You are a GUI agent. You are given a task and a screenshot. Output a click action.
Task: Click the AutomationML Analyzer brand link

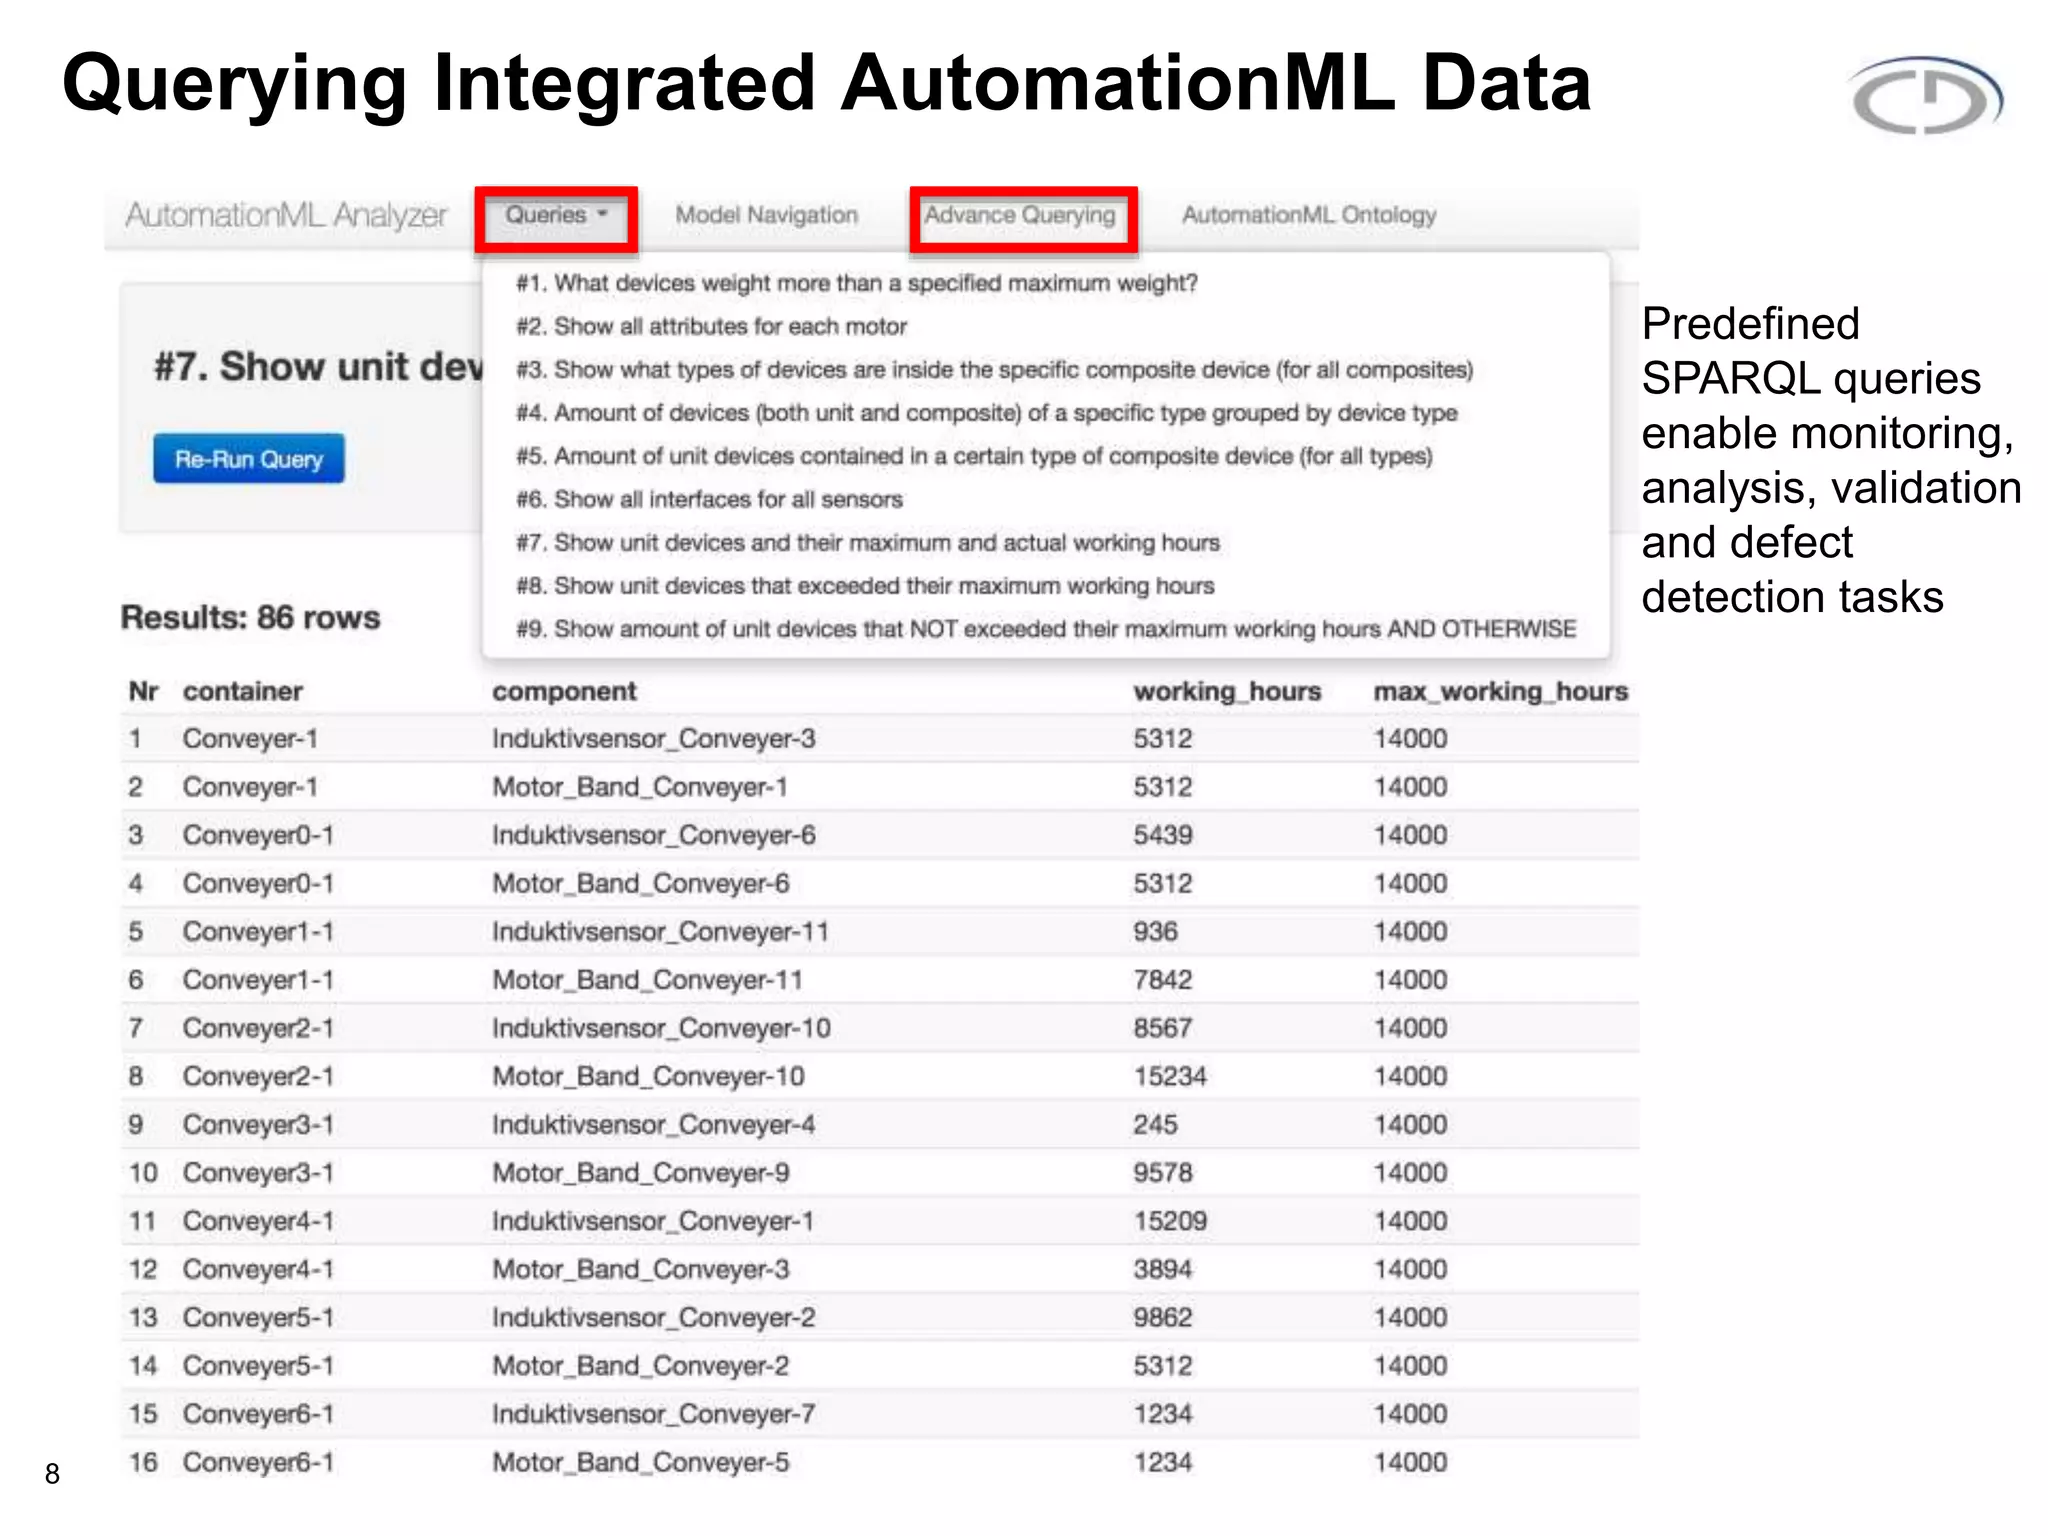coord(286,215)
